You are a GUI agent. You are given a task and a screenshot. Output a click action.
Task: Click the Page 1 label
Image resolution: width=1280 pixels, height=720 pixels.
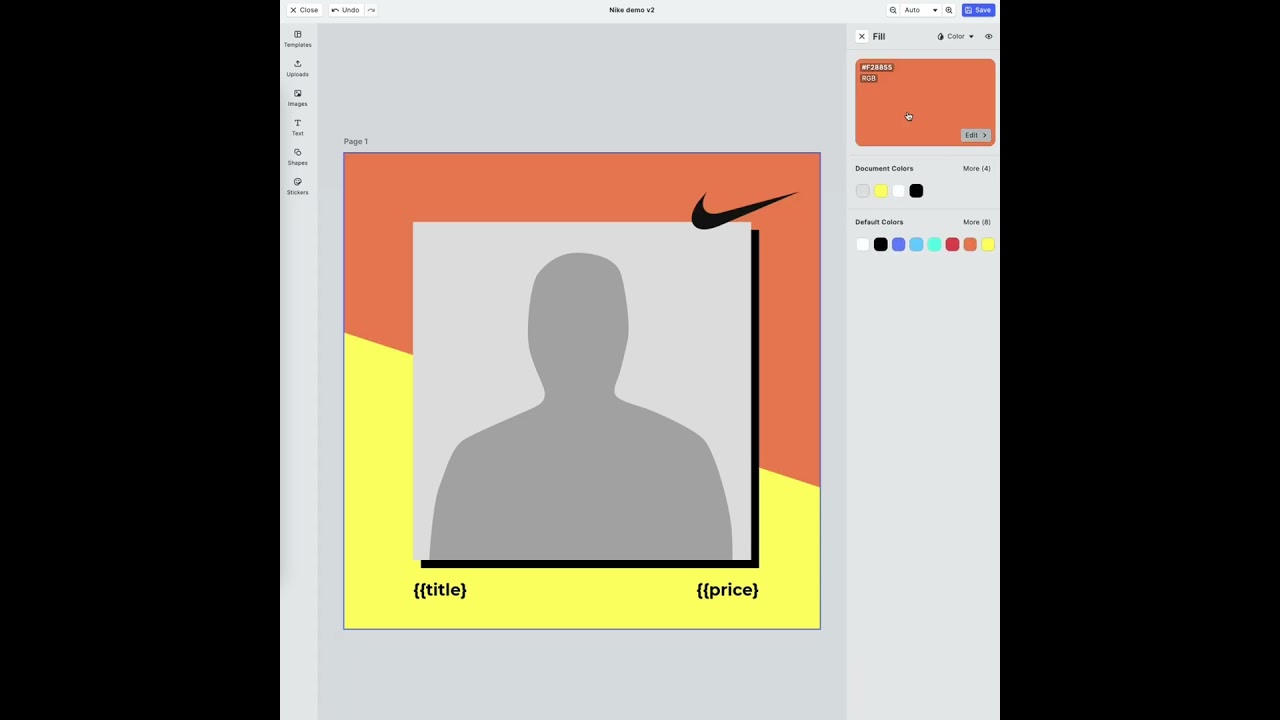point(355,141)
